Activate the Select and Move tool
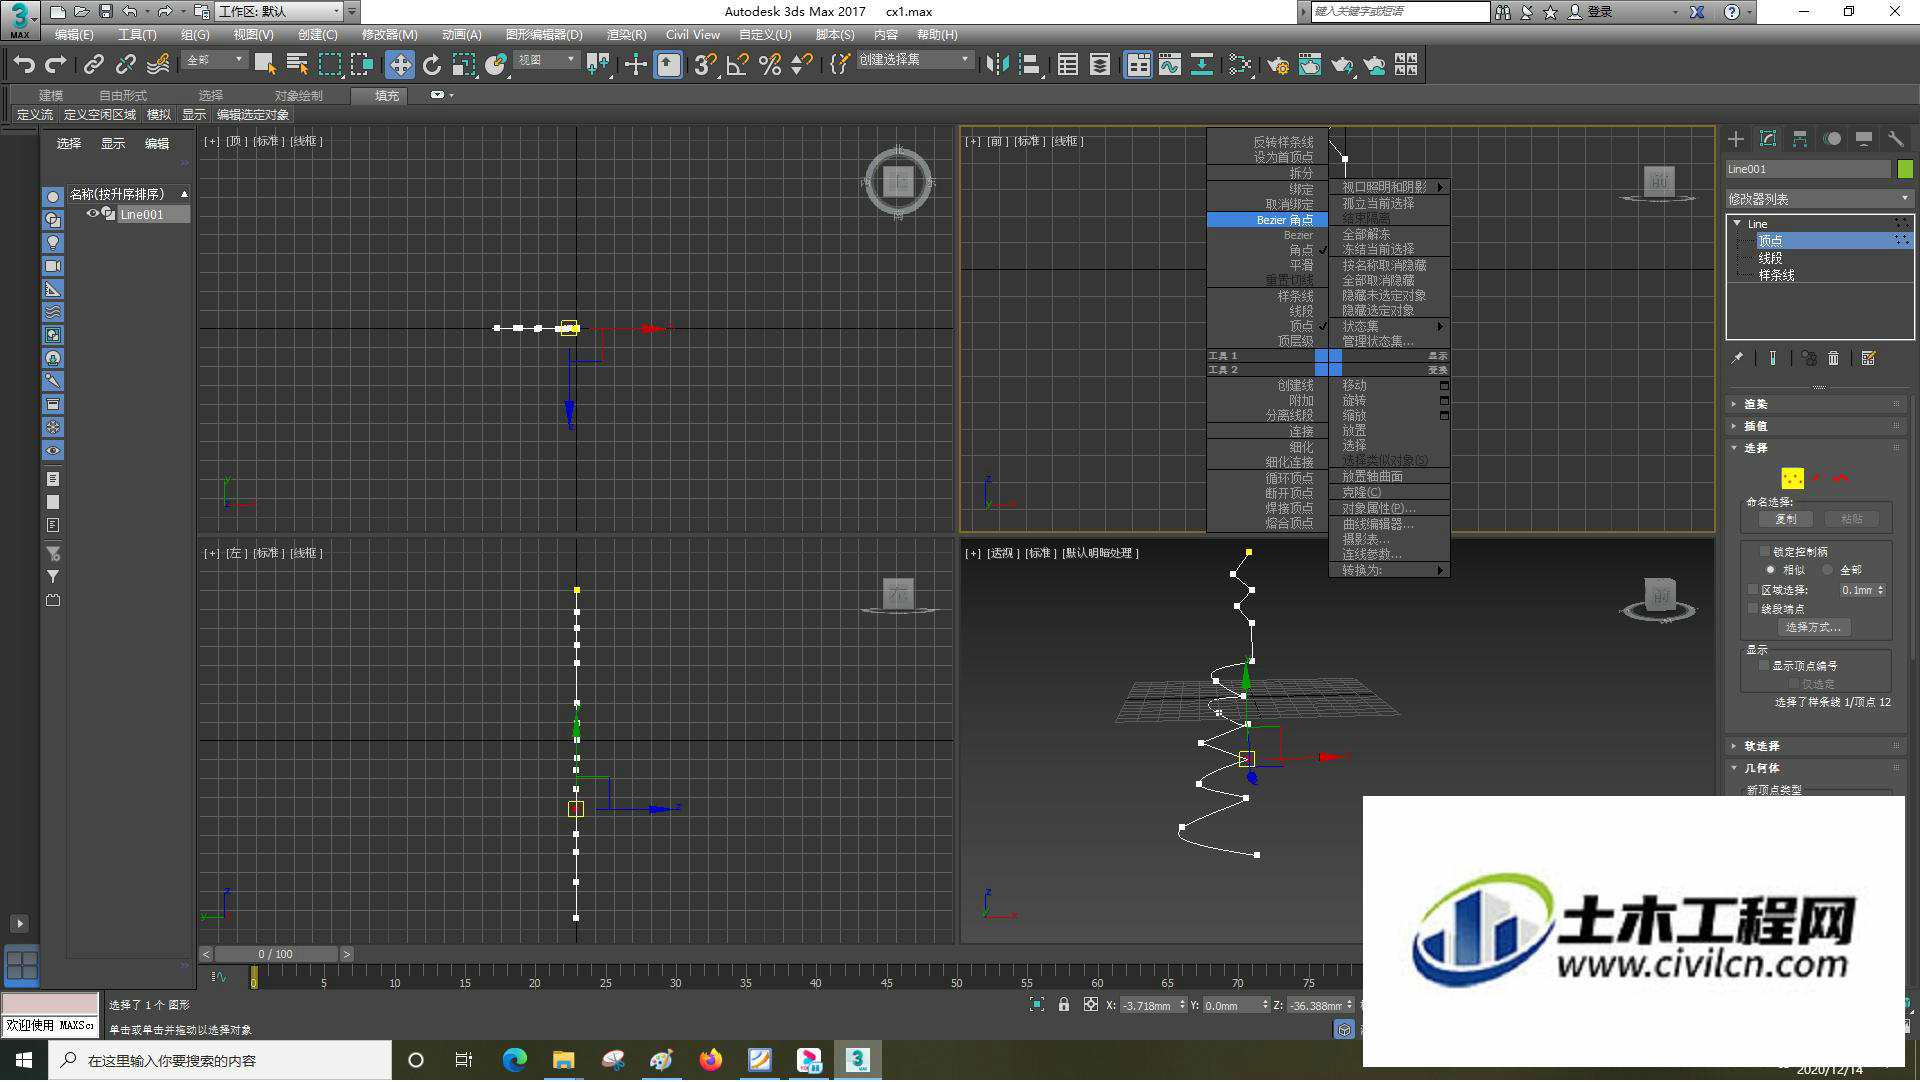Viewport: 1920px width, 1082px height. pos(400,65)
